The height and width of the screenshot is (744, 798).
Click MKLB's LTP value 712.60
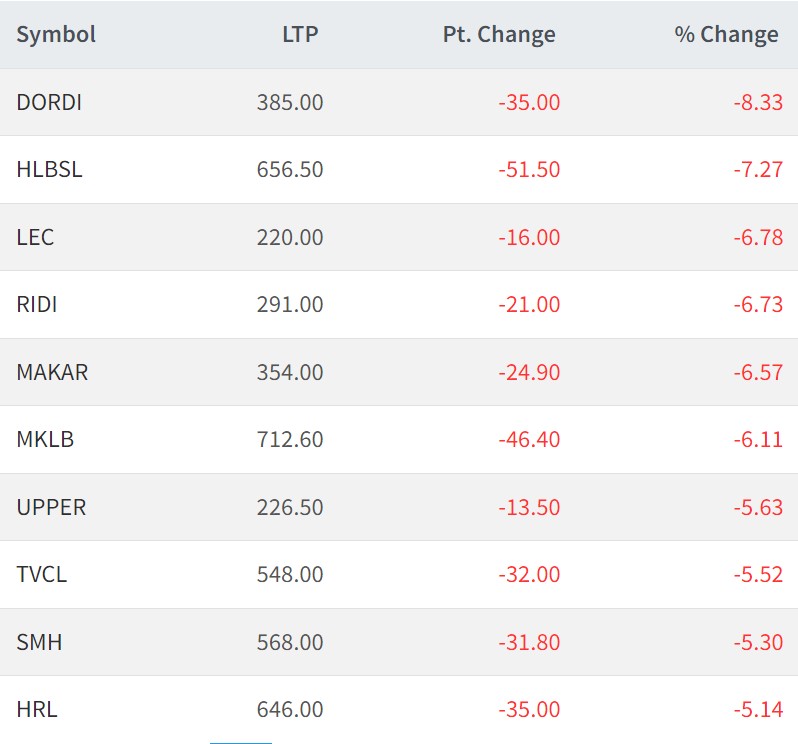coord(290,440)
